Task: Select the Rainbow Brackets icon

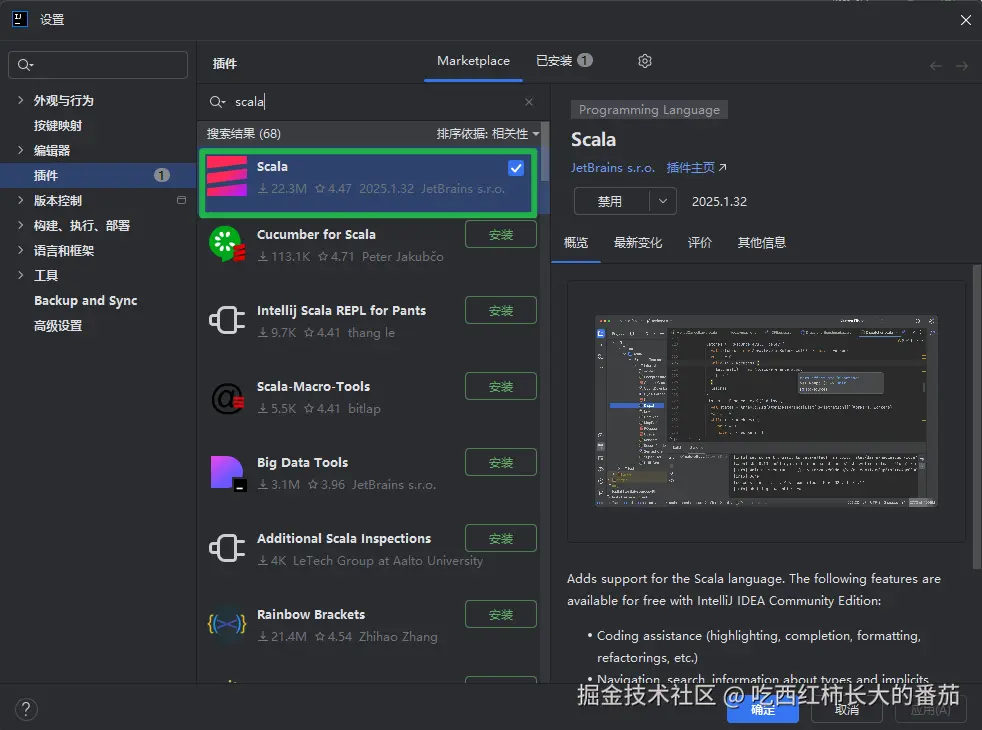Action: click(227, 624)
